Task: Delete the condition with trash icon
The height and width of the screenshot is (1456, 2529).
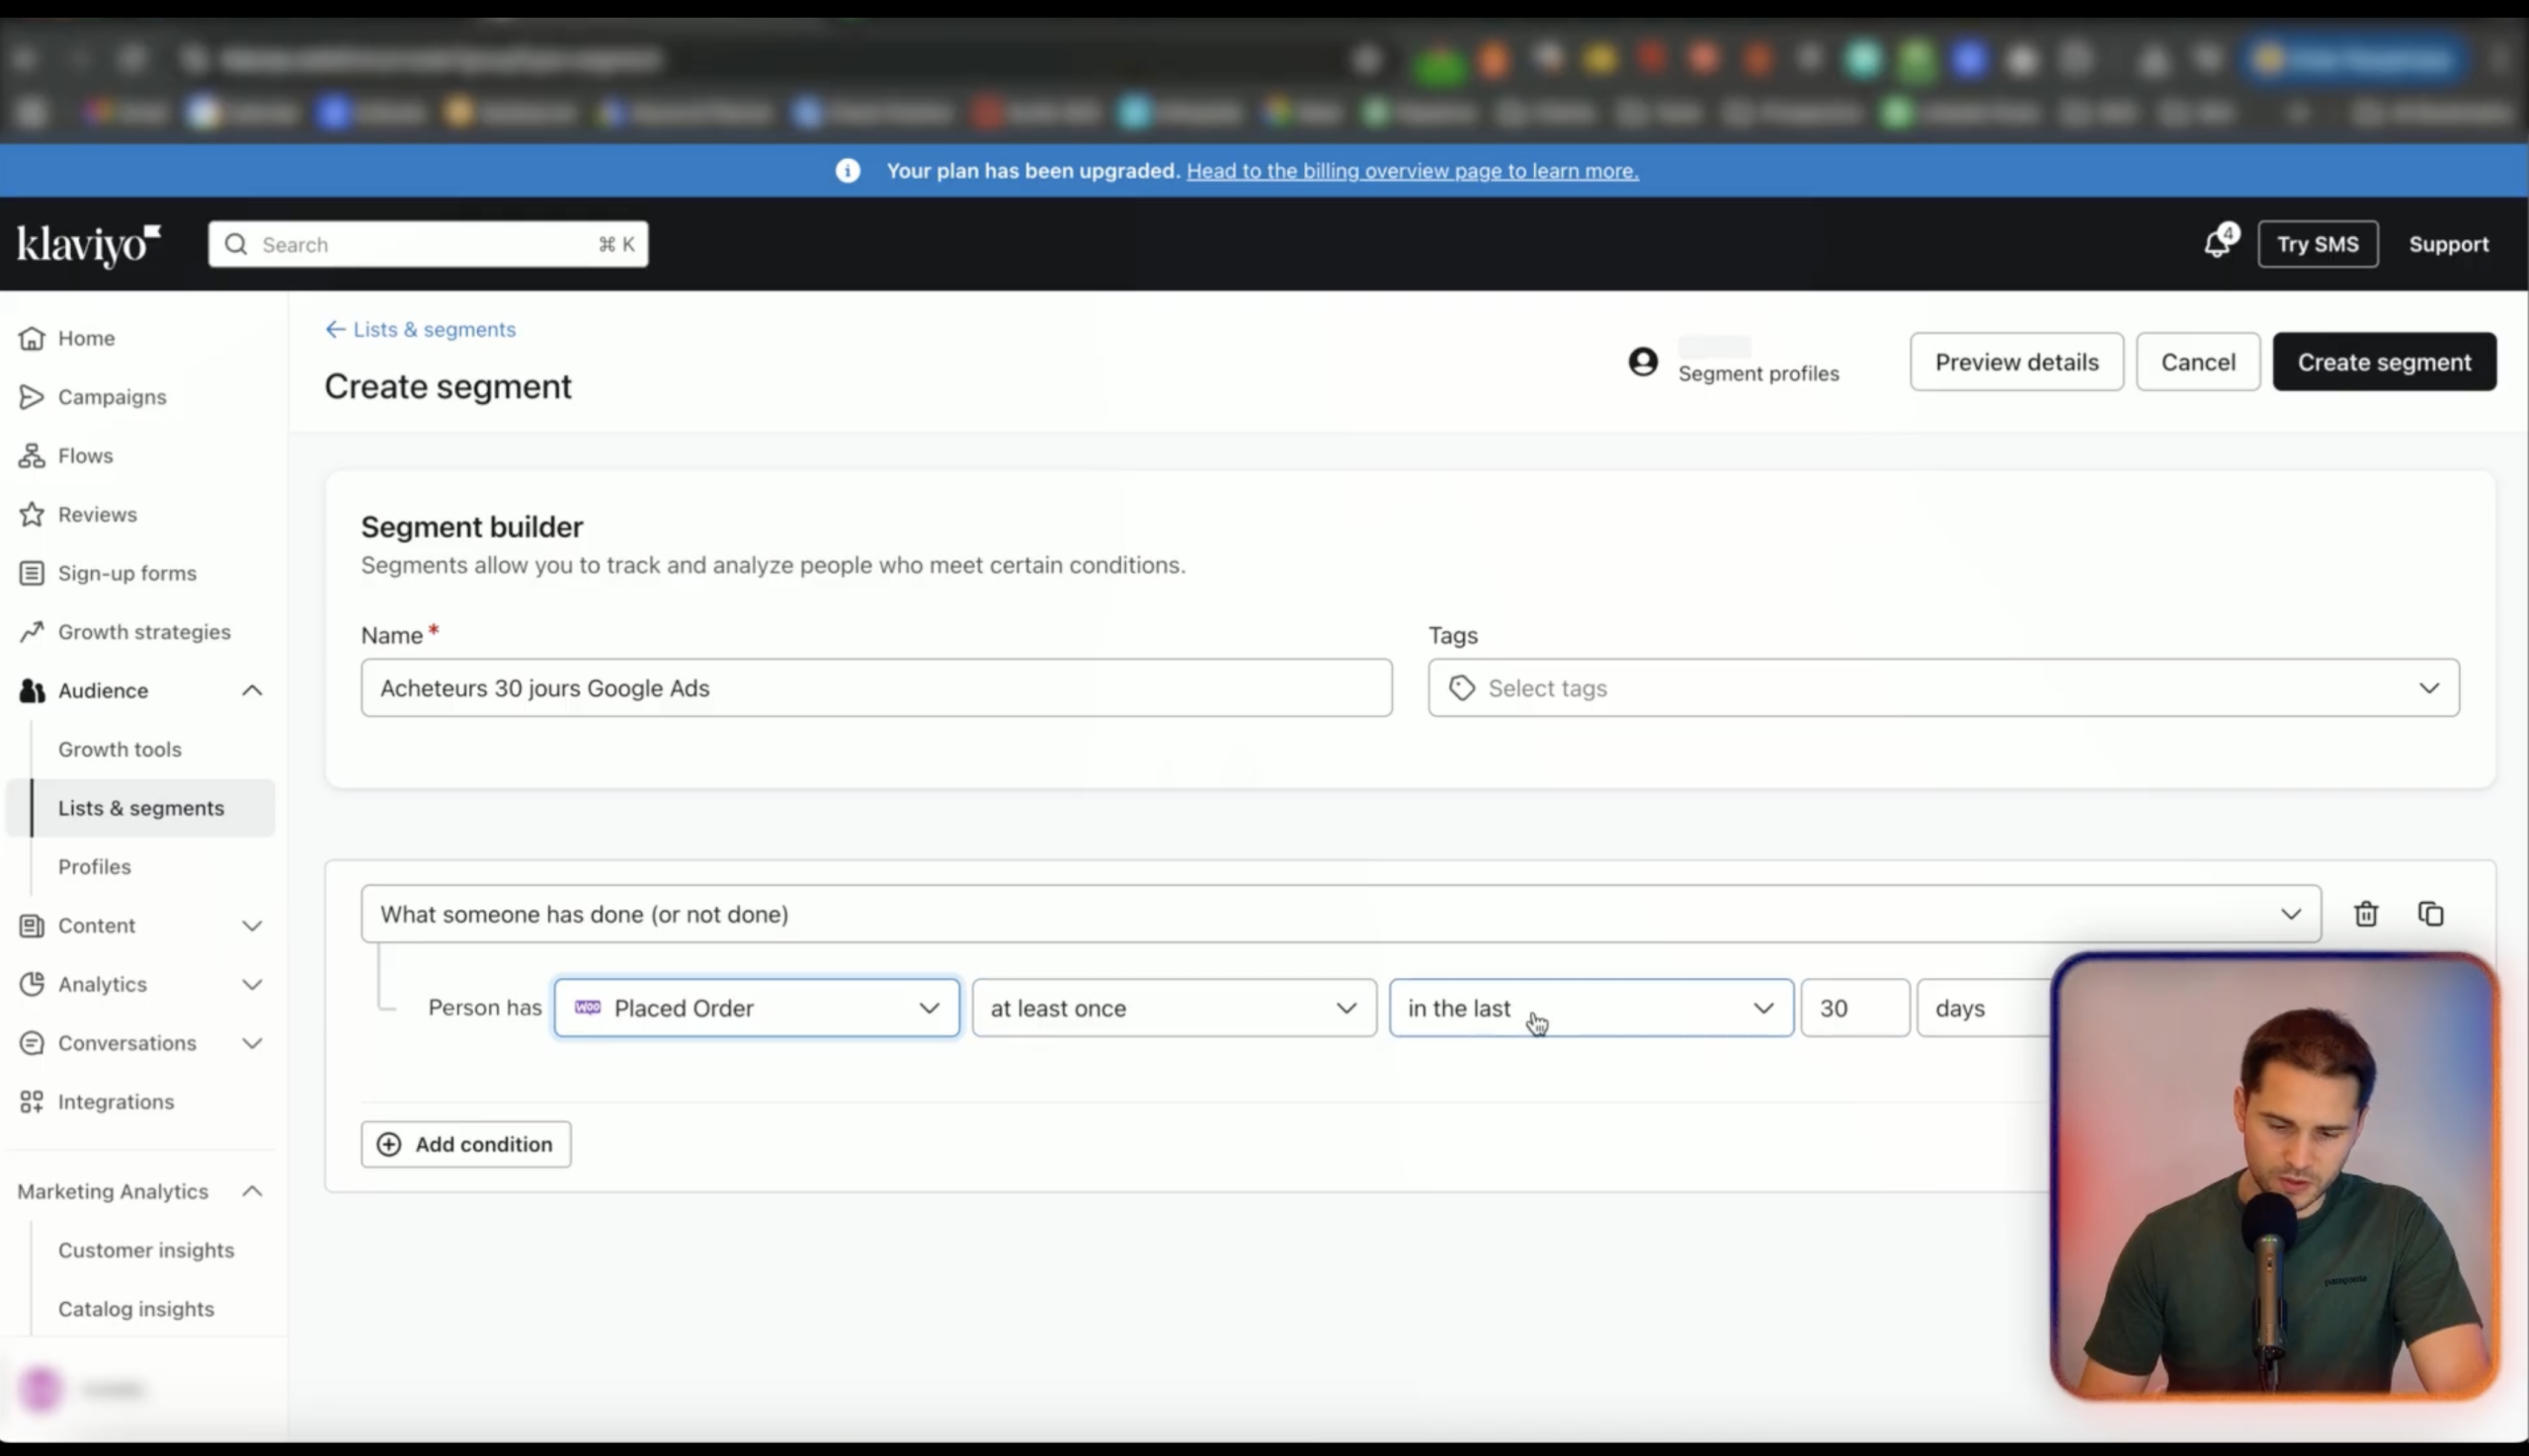Action: click(2366, 914)
